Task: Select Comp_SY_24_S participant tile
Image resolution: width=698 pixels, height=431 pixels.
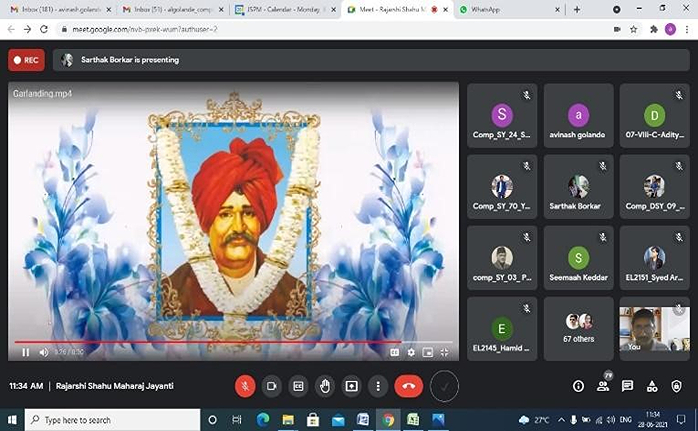Action: [502, 116]
